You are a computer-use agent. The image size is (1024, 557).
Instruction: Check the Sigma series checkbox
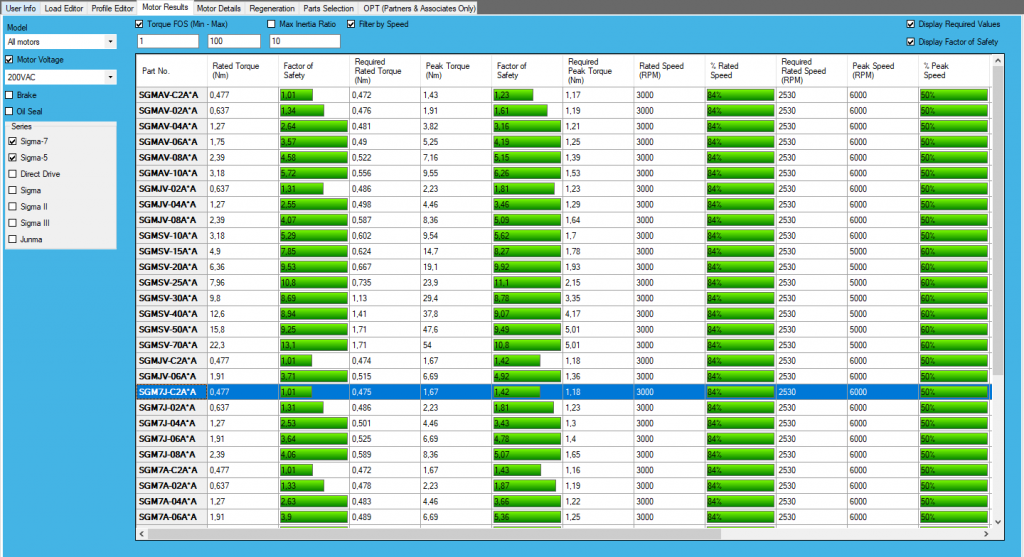[x=12, y=190]
